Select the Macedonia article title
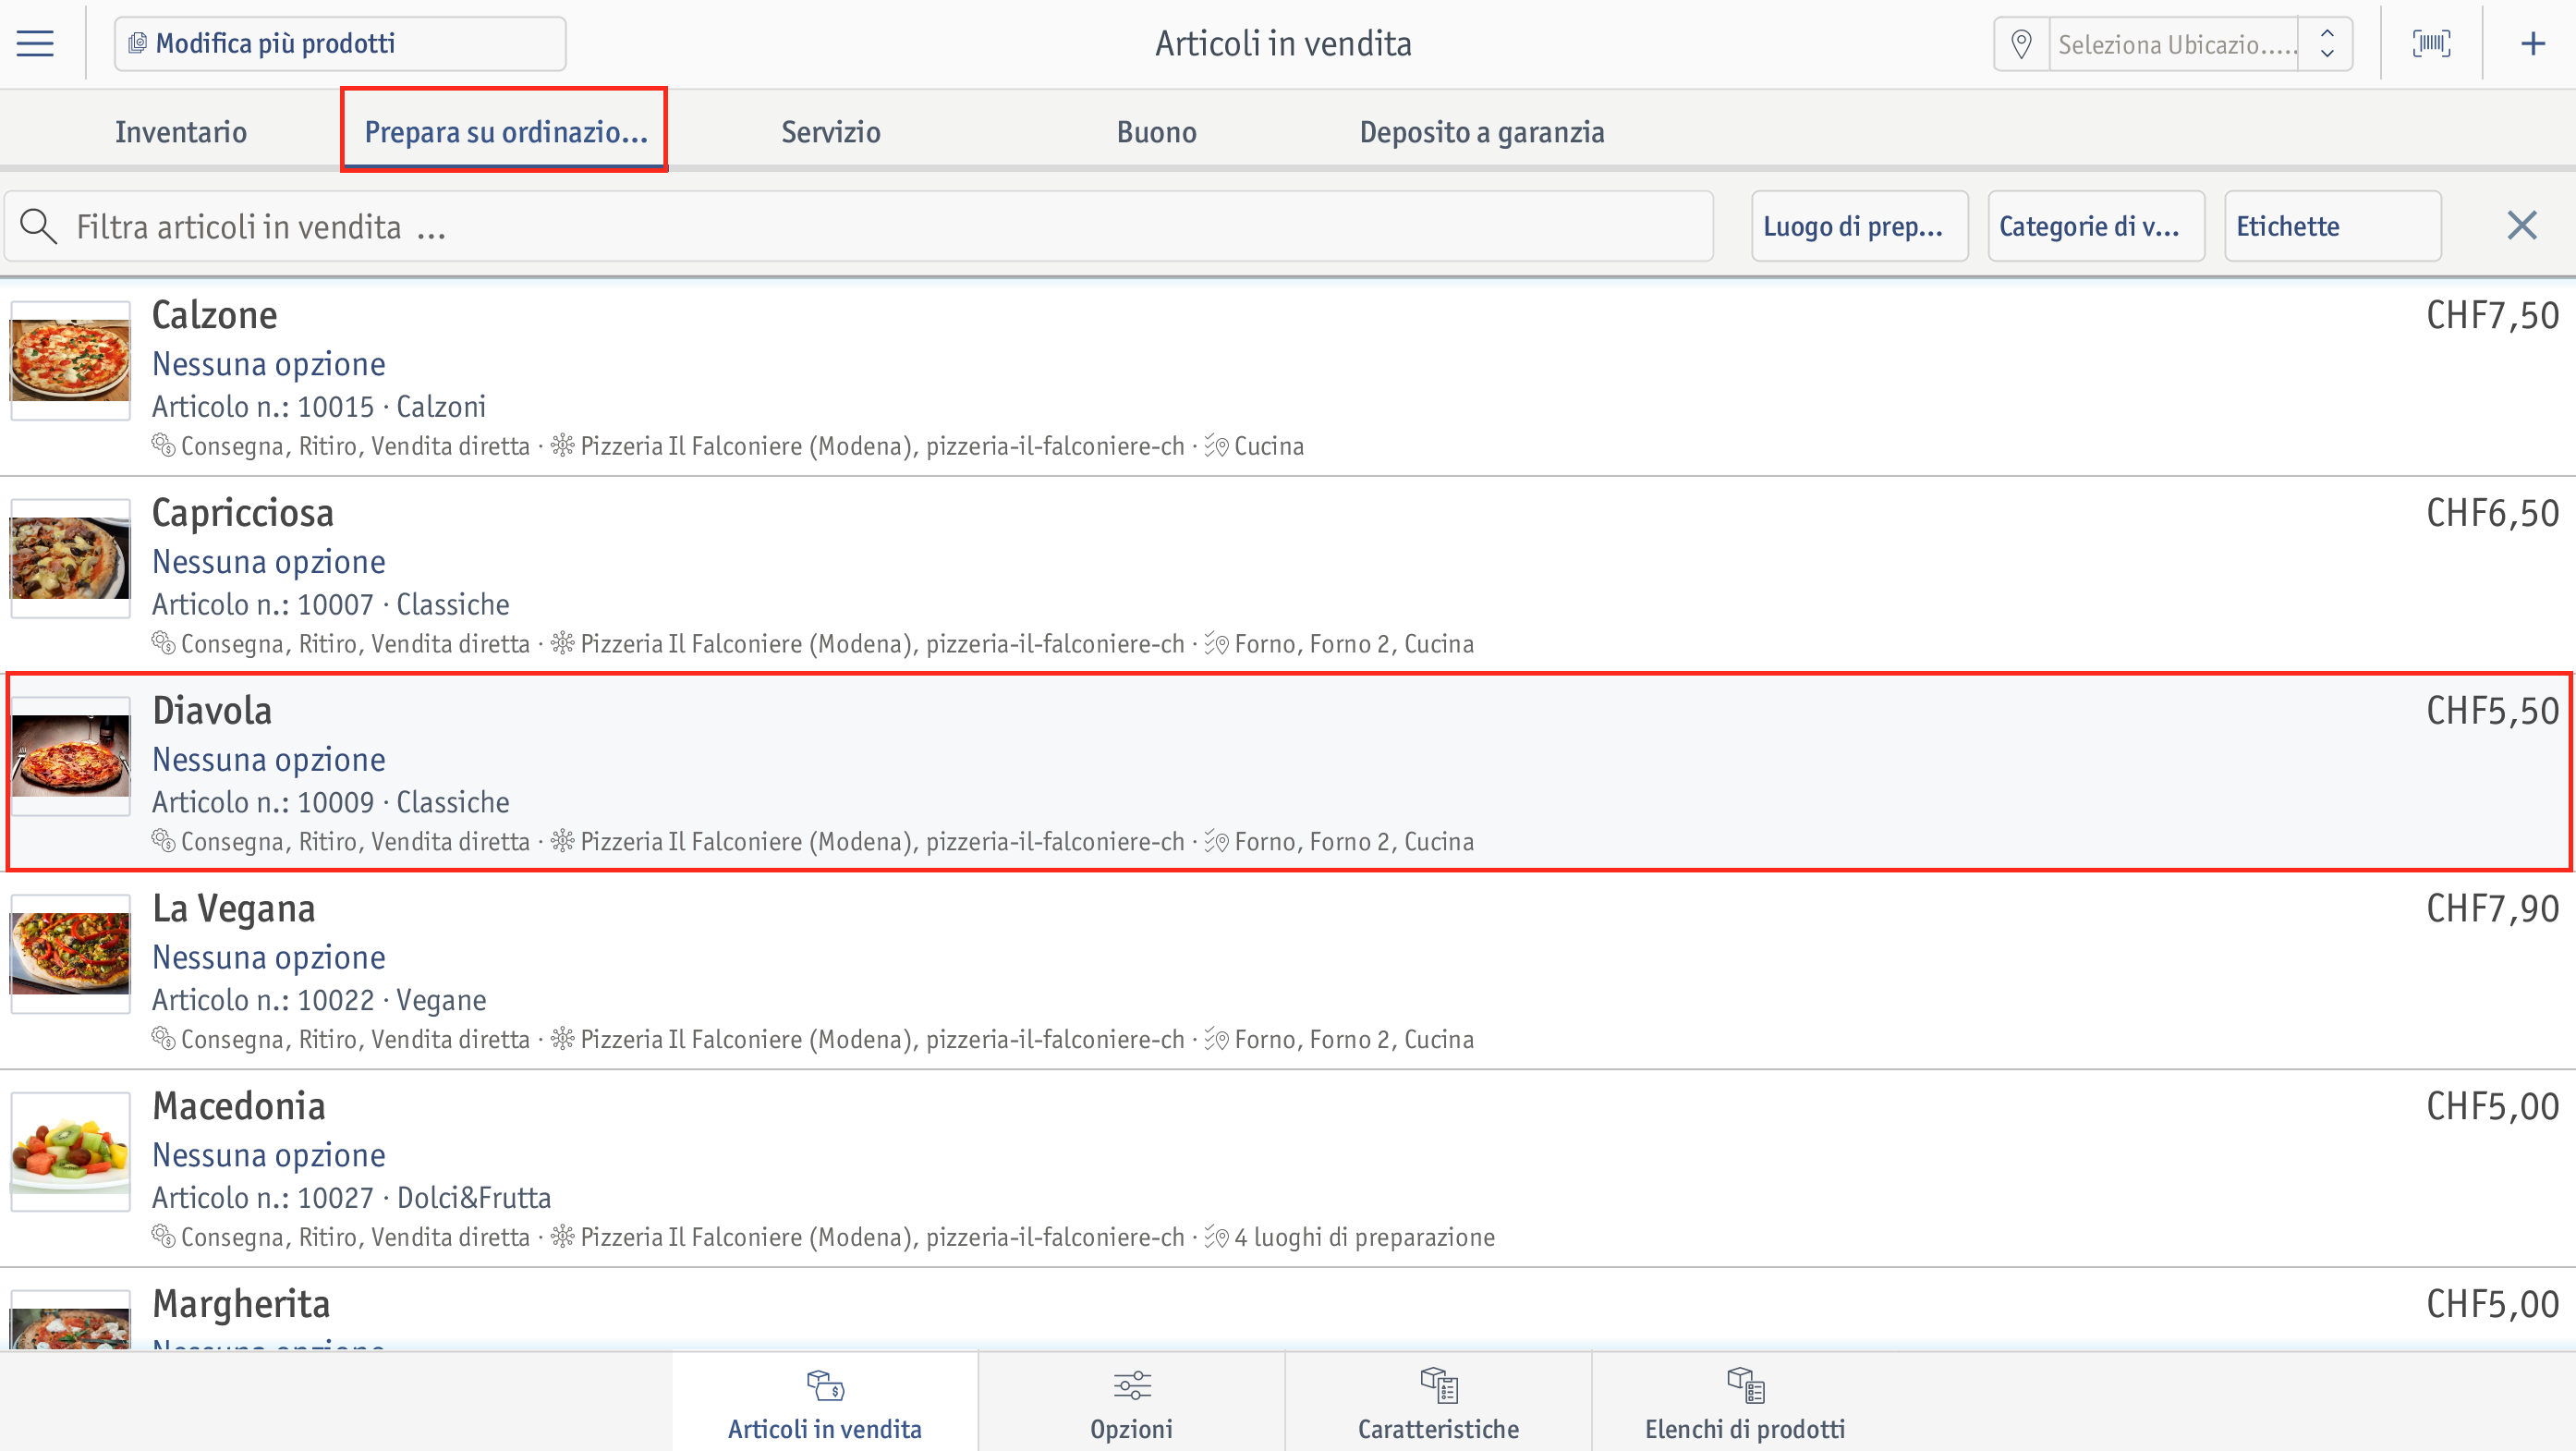Image resolution: width=2576 pixels, height=1451 pixels. coord(238,1106)
